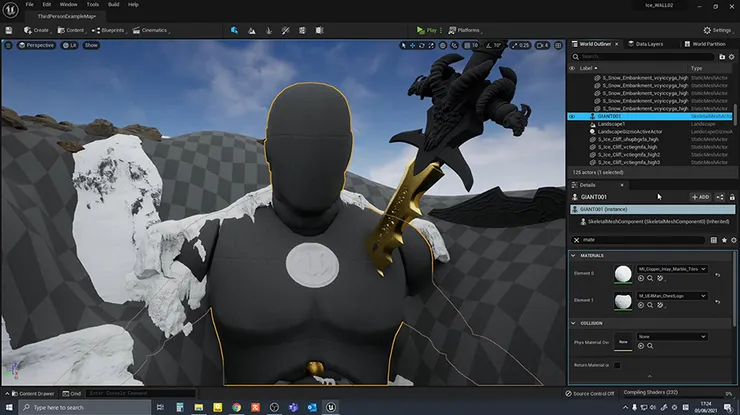Toggle grid snapping value 10 button

pyautogui.click(x=471, y=45)
